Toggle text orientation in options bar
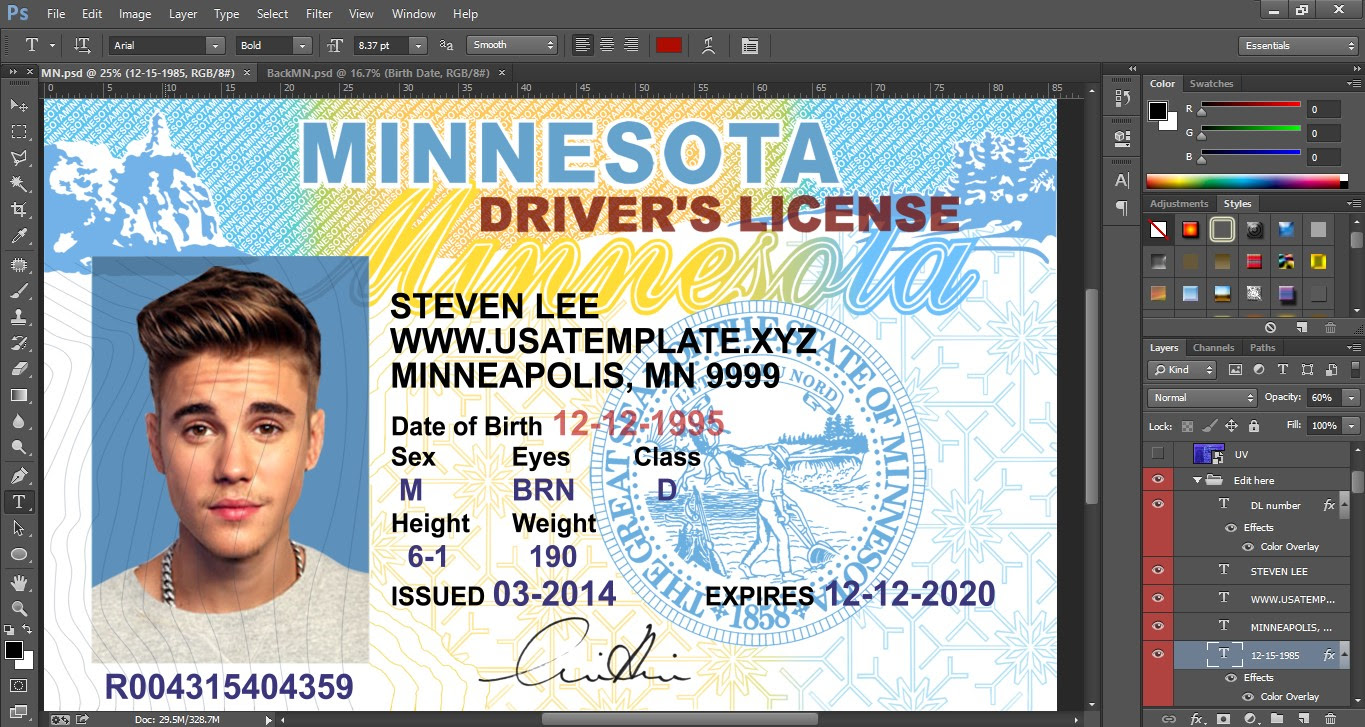This screenshot has height=727, width=1365. coord(83,45)
